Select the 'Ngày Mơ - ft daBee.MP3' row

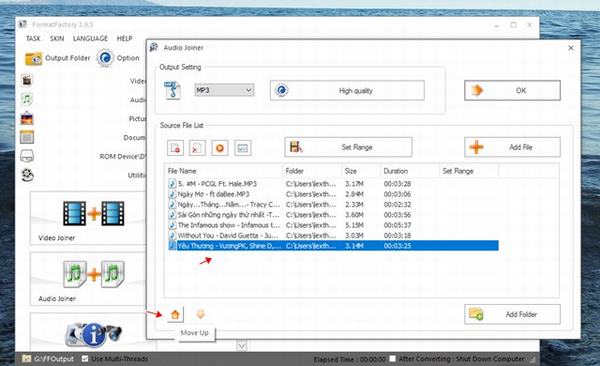pyautogui.click(x=333, y=194)
